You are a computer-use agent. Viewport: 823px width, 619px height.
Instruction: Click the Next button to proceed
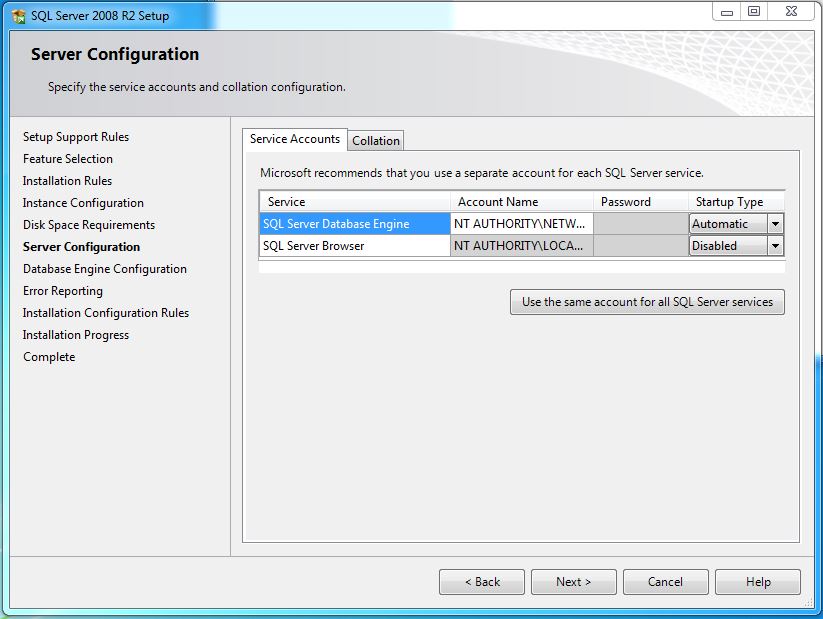click(x=573, y=581)
